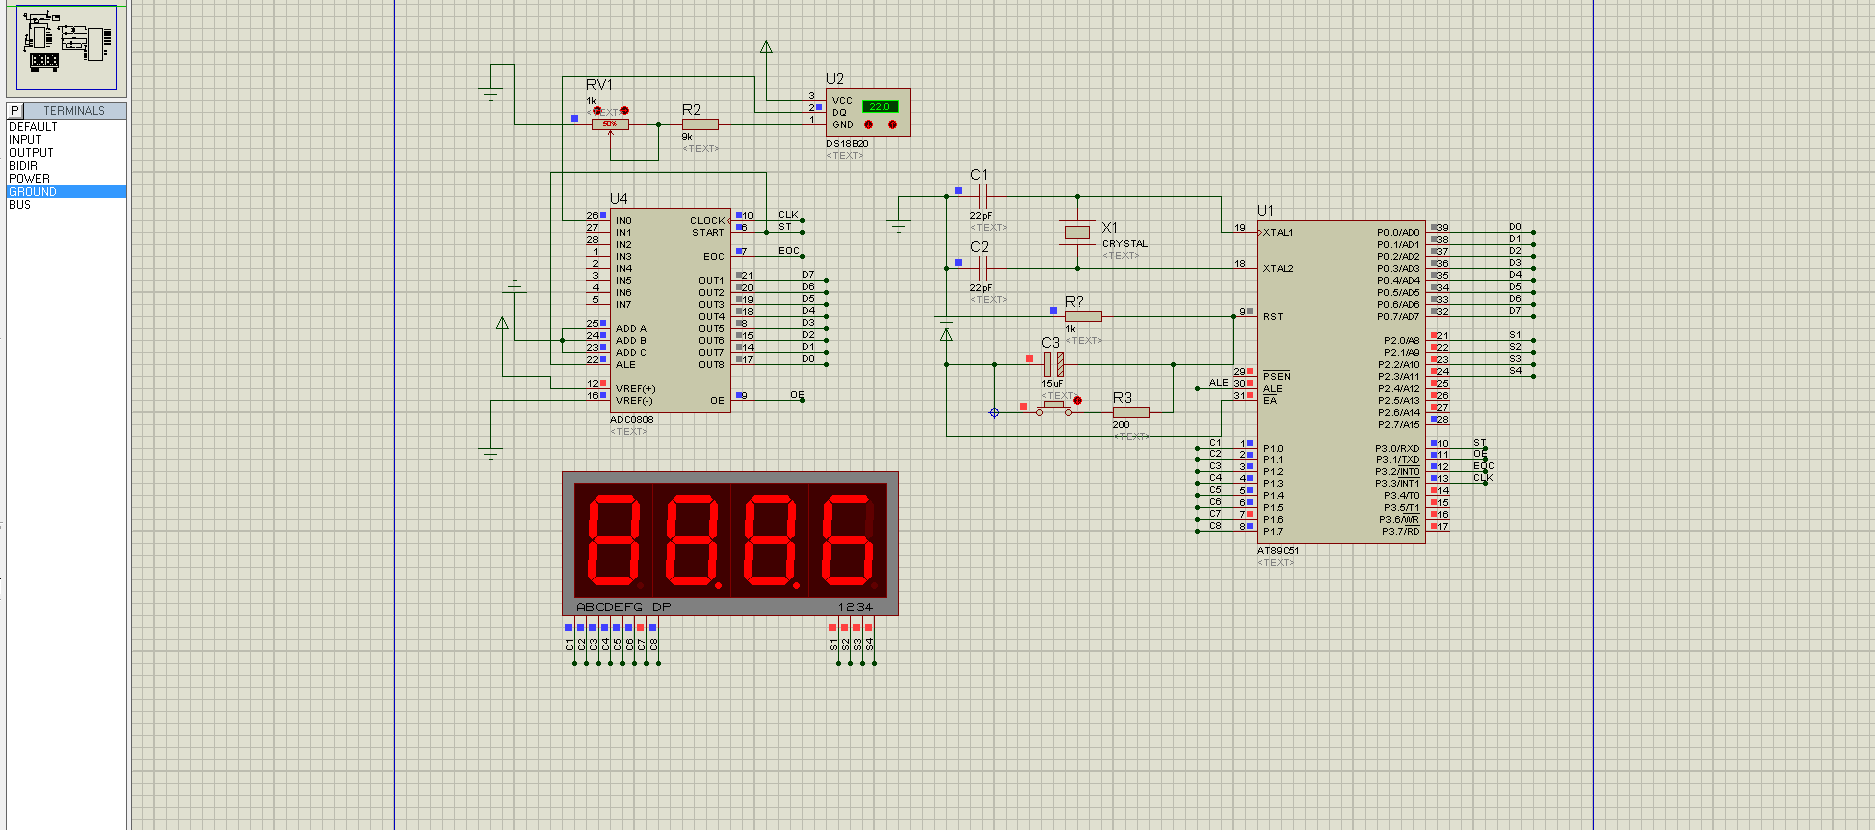
Task: Toggle the reset push button latch dot
Action: tap(1077, 400)
